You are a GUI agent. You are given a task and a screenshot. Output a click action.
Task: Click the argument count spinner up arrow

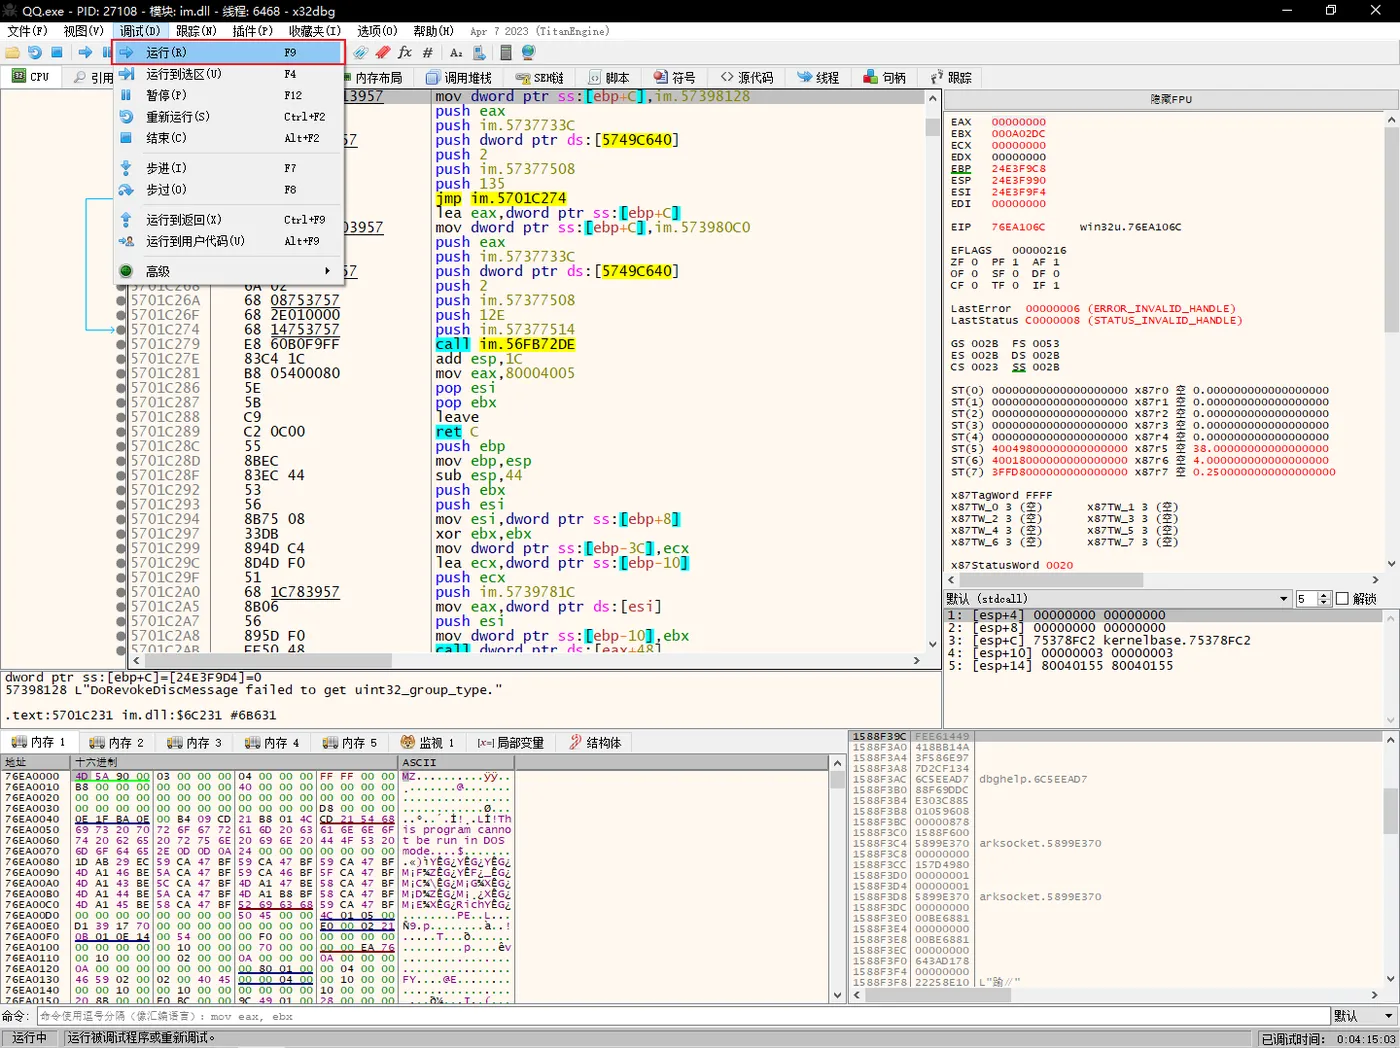(1324, 595)
